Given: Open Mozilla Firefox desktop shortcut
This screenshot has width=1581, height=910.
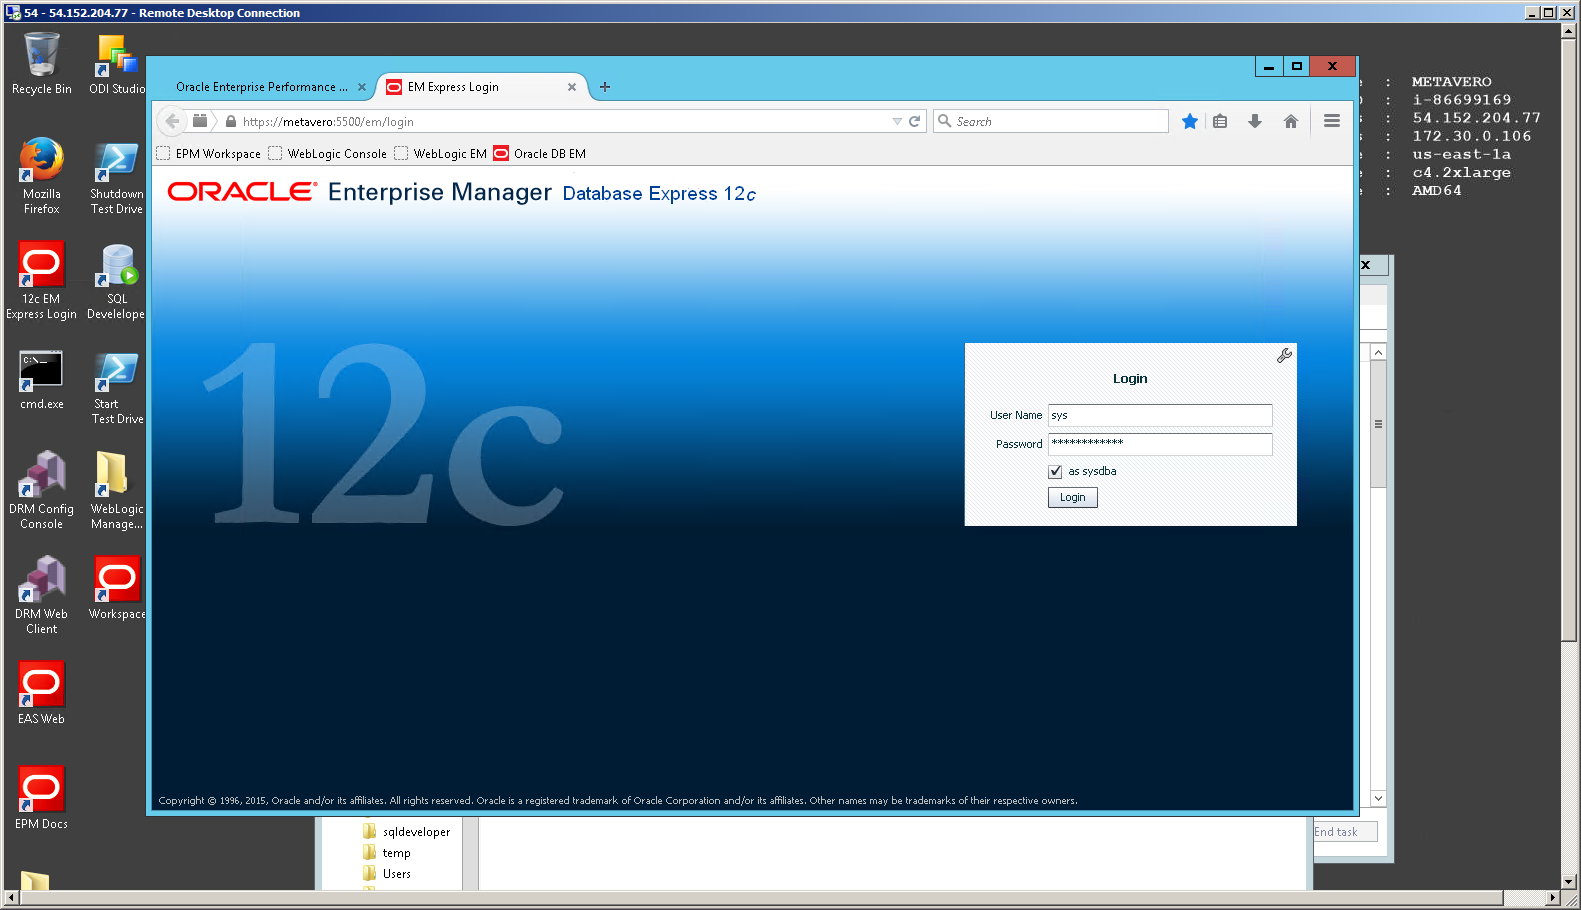Looking at the screenshot, I should coord(41,175).
